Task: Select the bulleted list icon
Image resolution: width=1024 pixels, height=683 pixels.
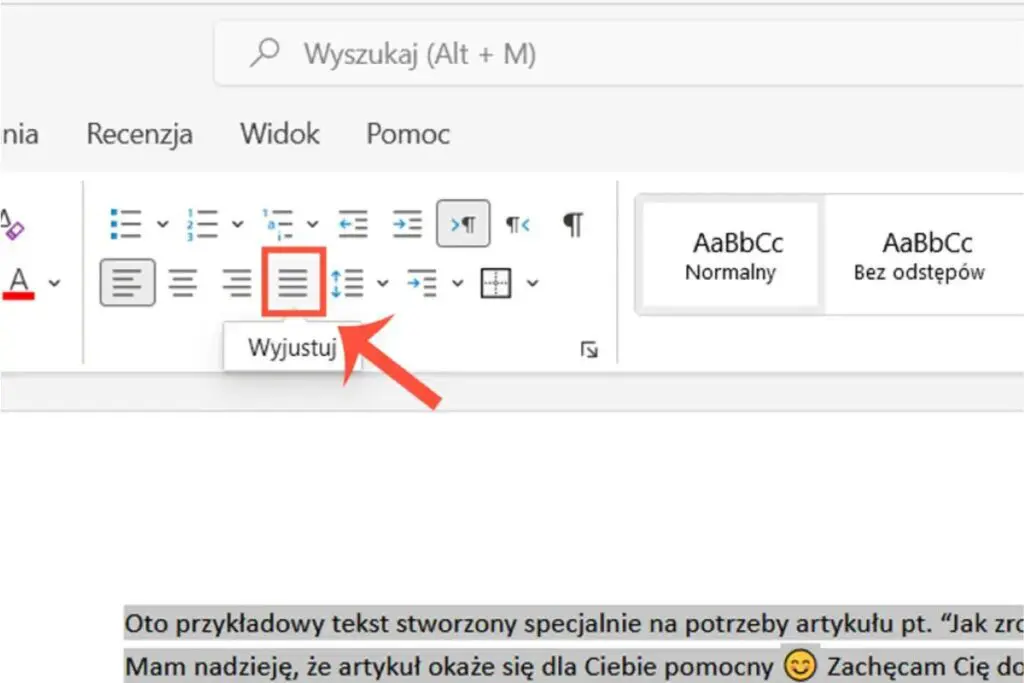Action: click(128, 222)
